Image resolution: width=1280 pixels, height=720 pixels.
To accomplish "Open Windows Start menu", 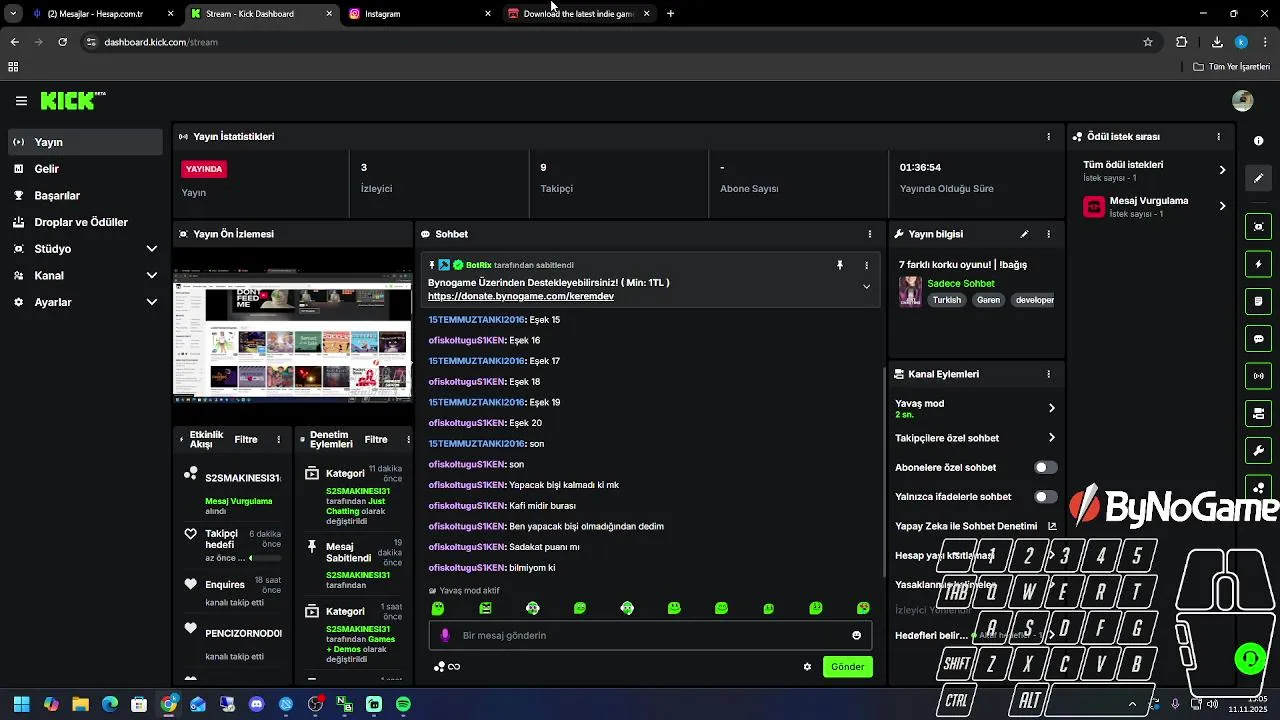I will [x=21, y=704].
